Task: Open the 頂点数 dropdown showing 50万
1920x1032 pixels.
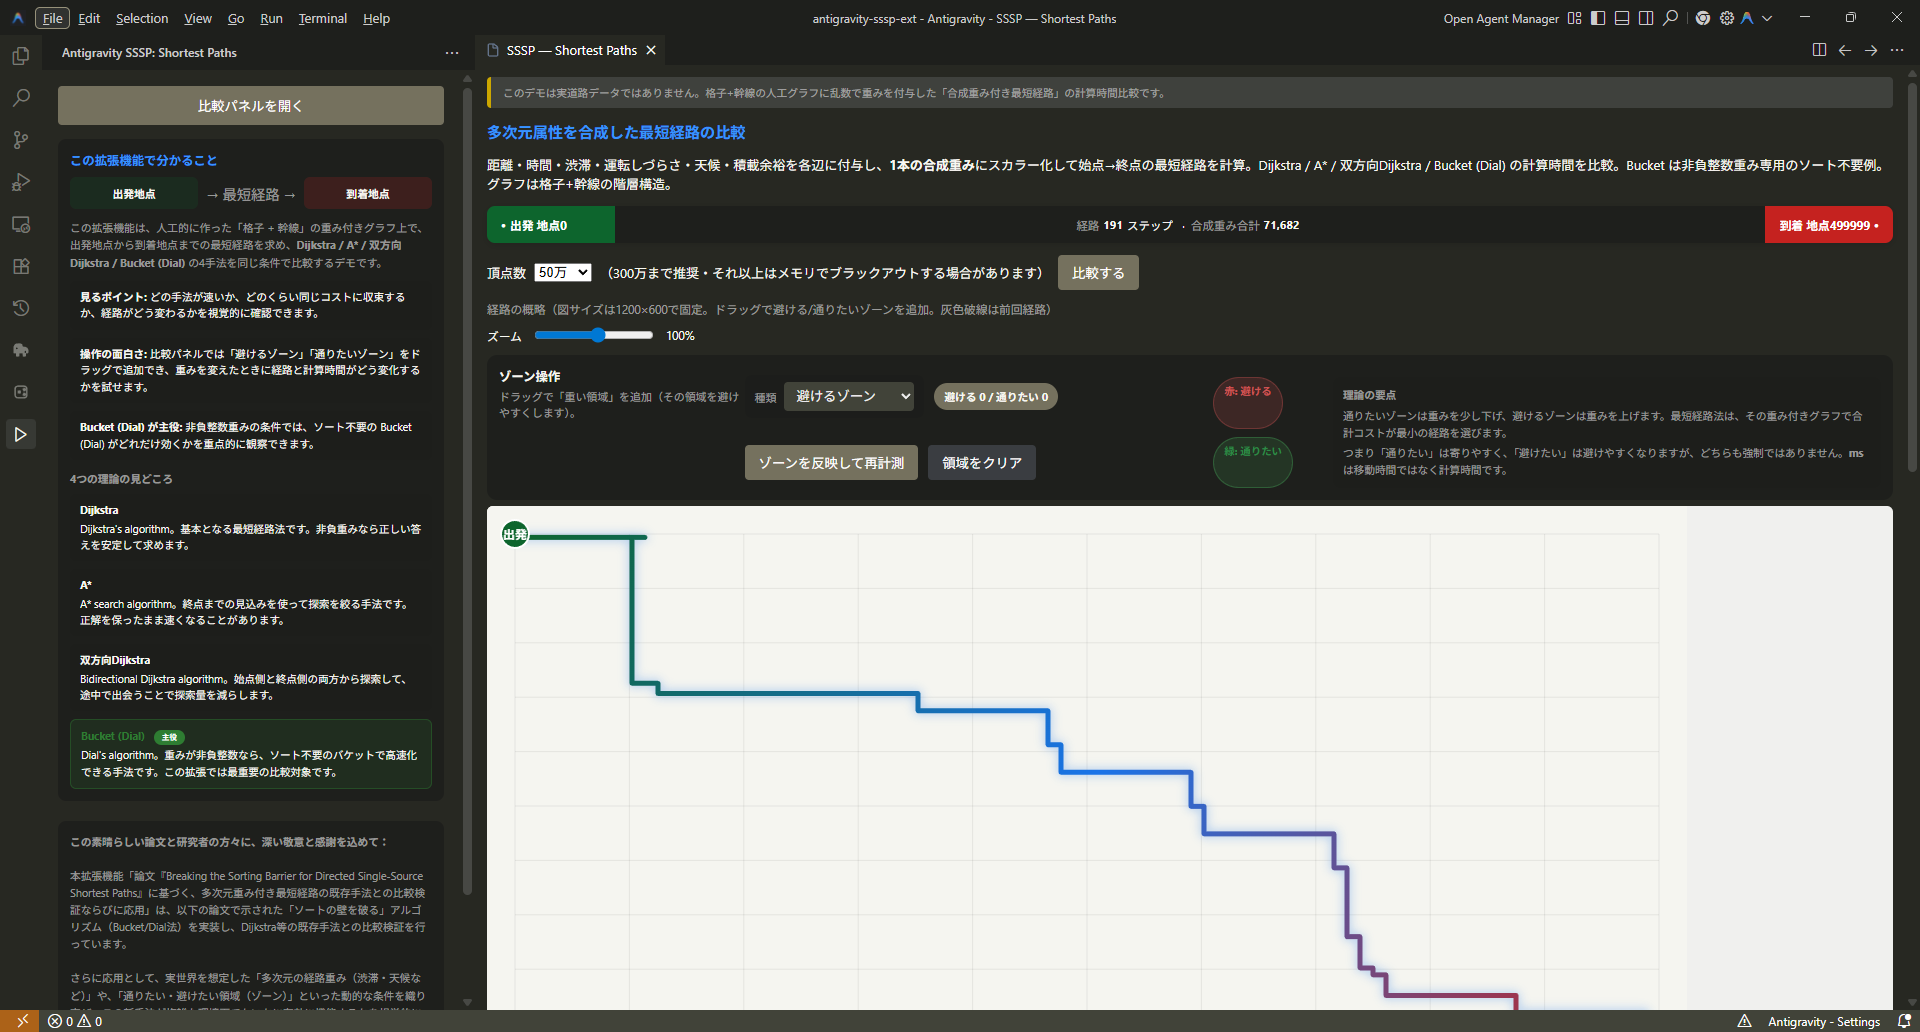Action: [562, 272]
